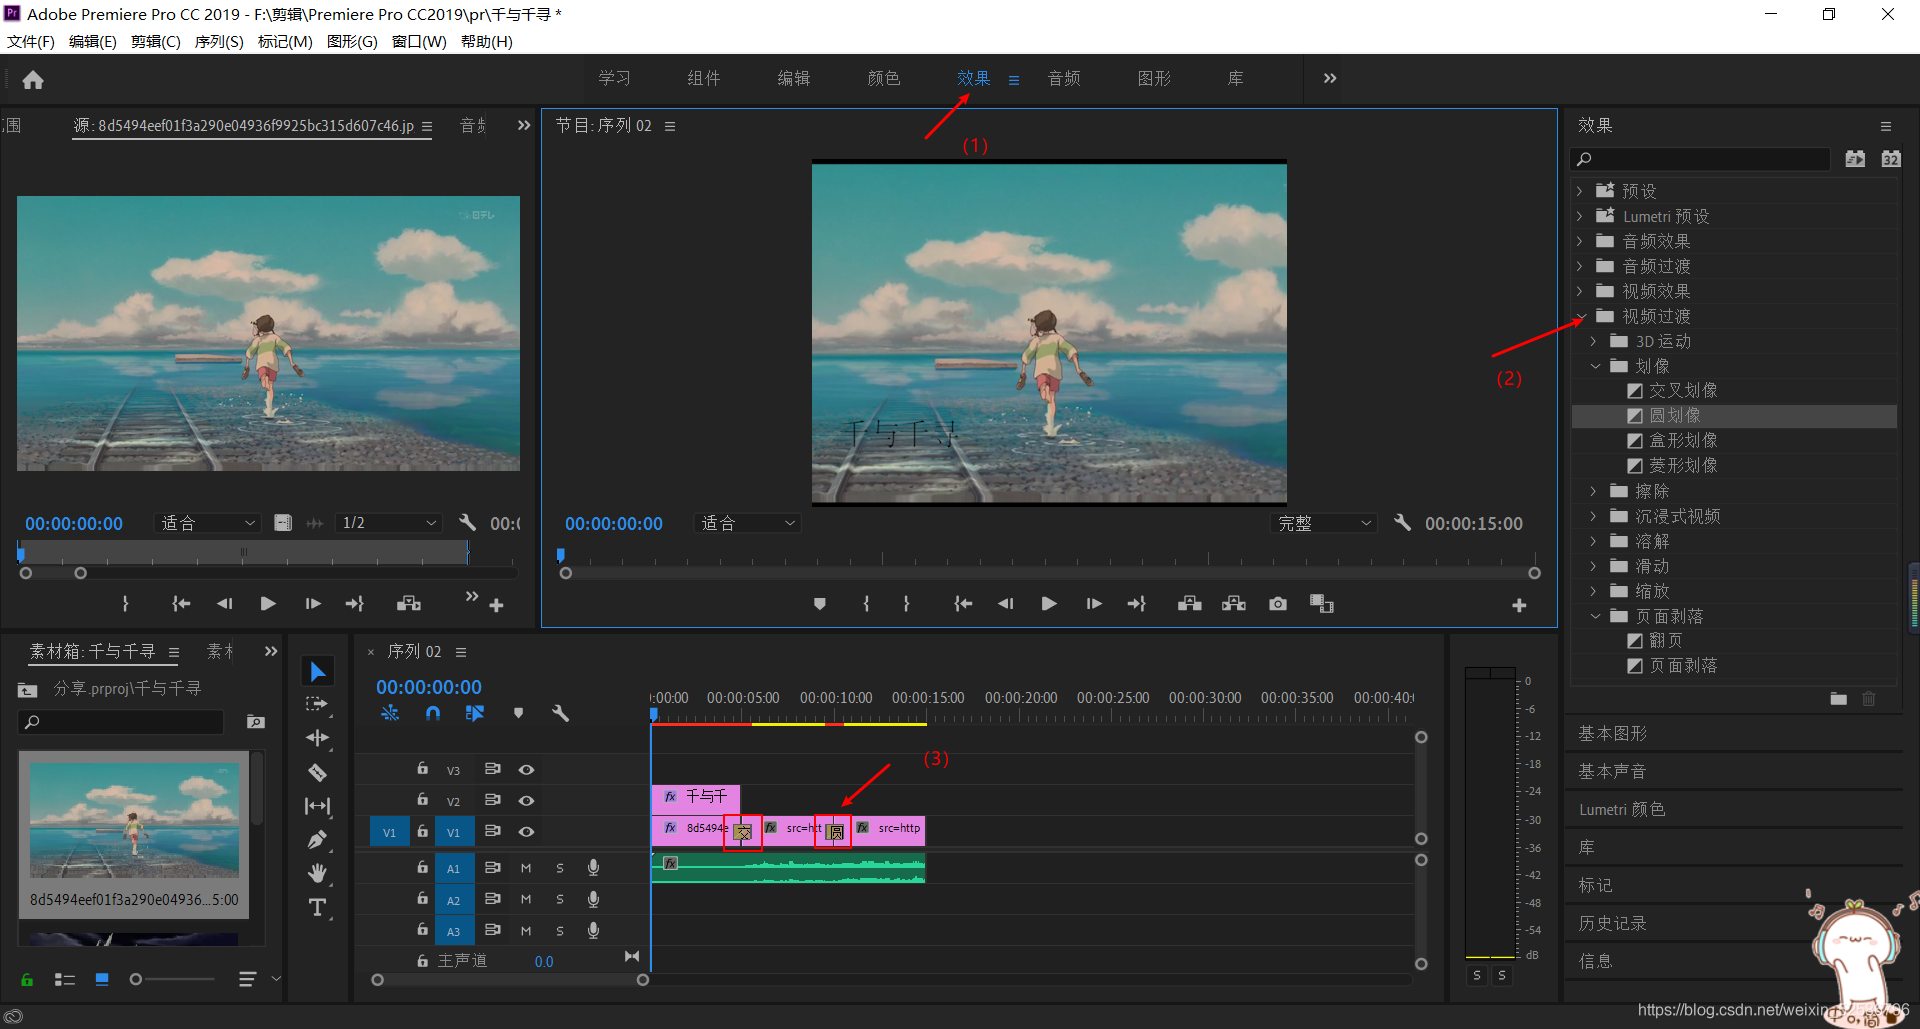Screen dimensions: 1920x1029
Task: Mute audio track A1
Action: (526, 868)
